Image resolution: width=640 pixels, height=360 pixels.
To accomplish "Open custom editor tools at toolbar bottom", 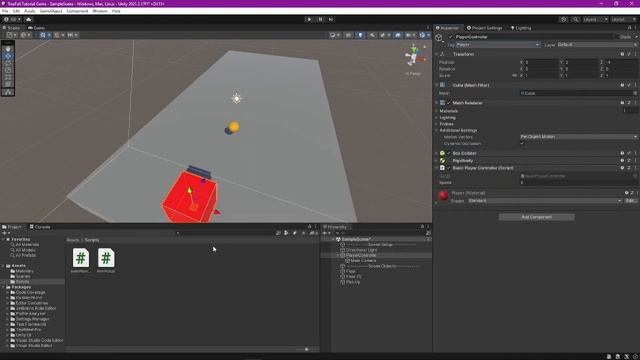I will [8, 92].
